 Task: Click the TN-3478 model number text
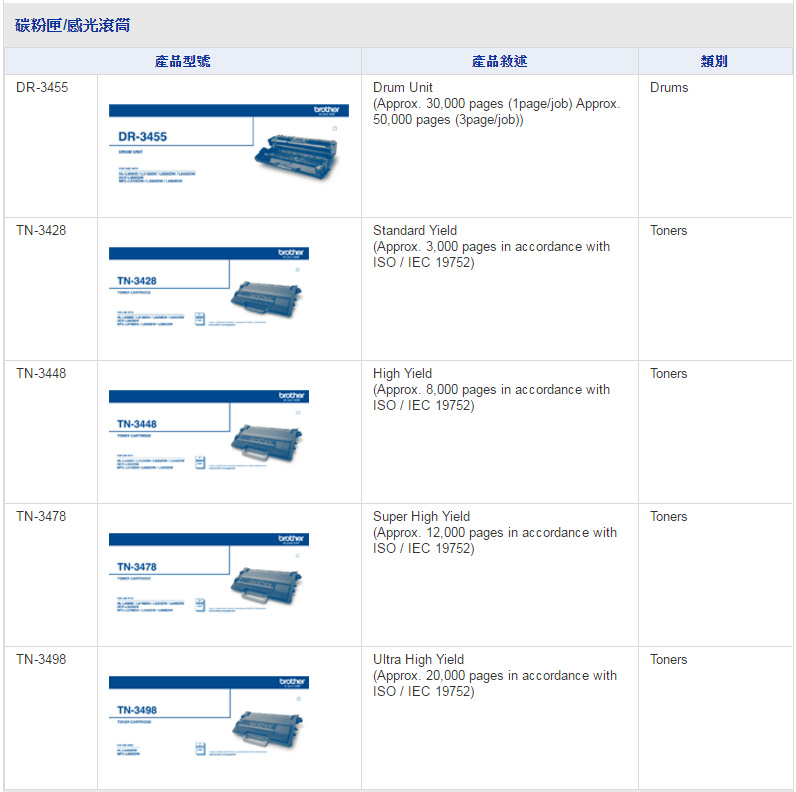[x=41, y=516]
